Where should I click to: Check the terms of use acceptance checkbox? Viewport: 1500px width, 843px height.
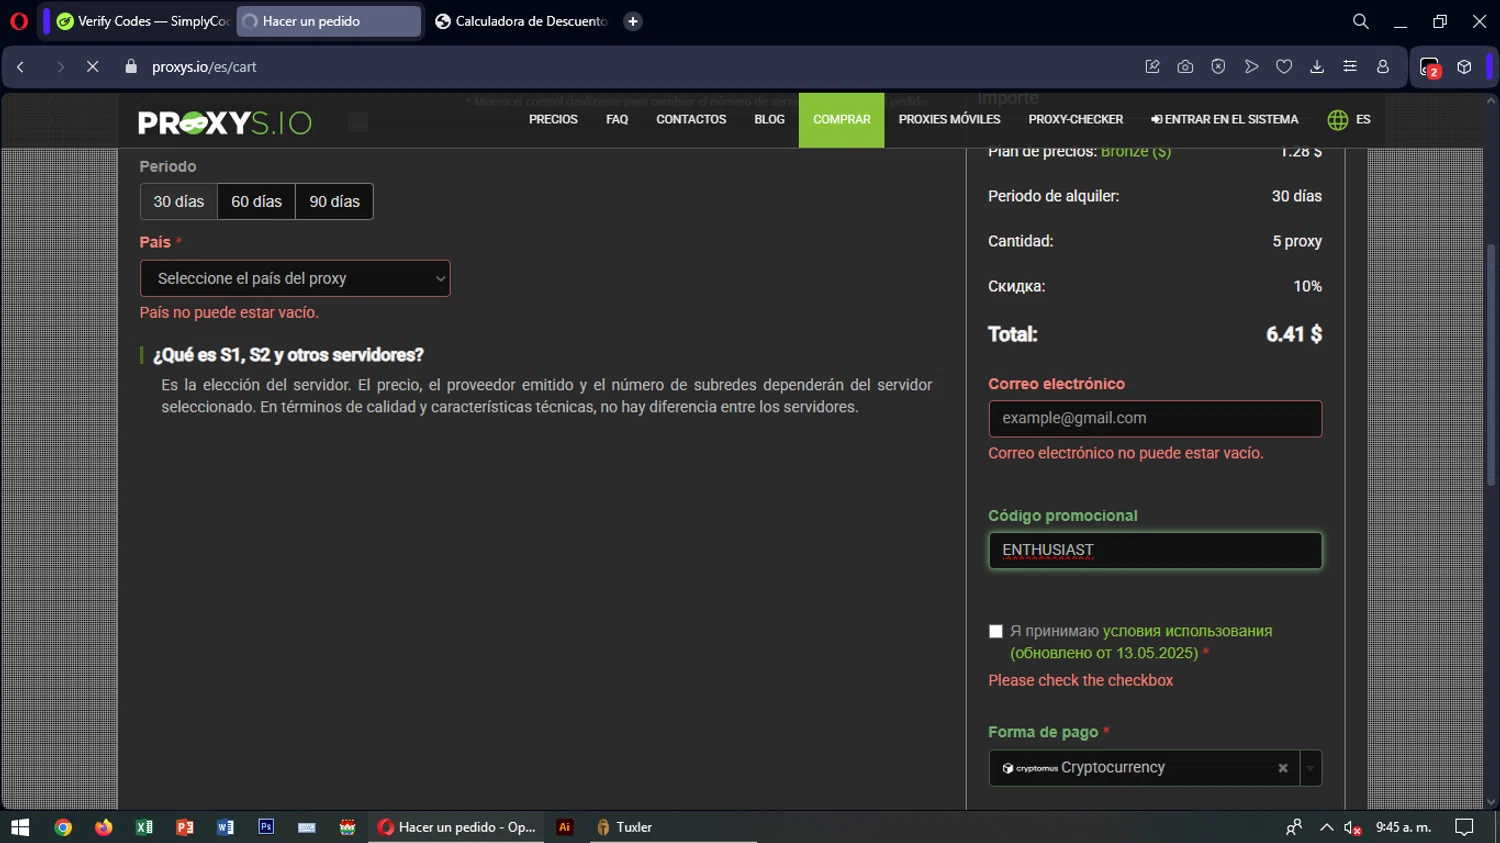pos(995,631)
